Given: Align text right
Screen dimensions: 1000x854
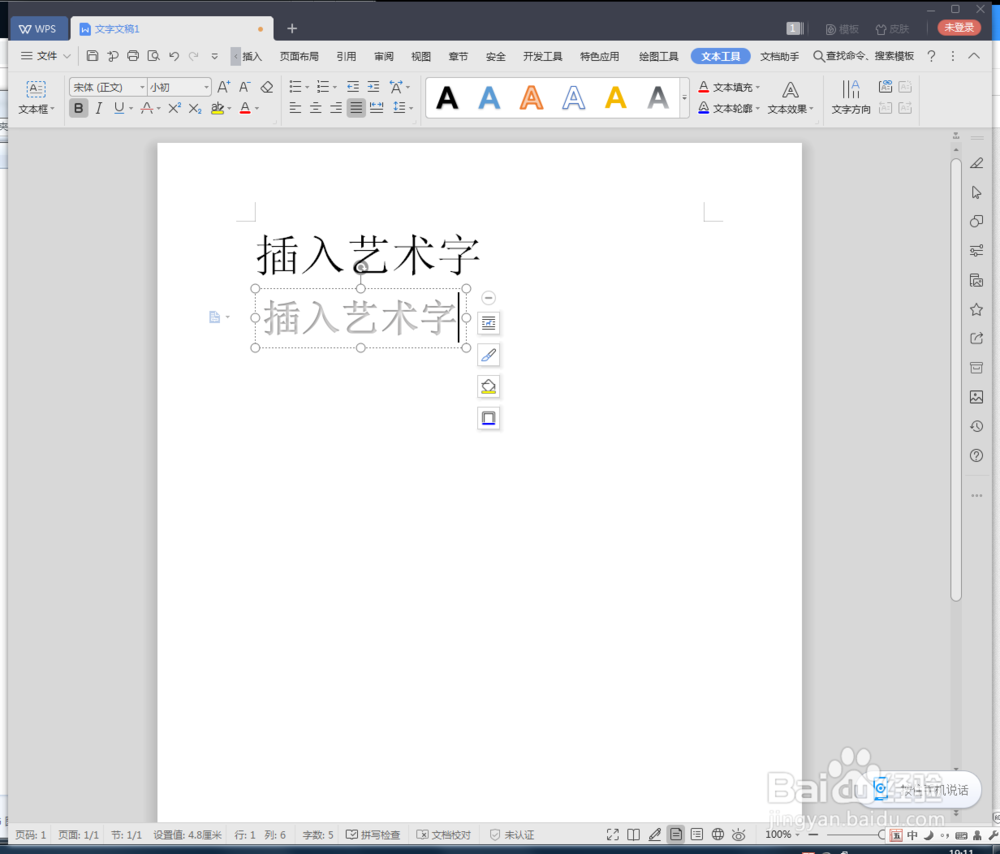Looking at the screenshot, I should (336, 108).
